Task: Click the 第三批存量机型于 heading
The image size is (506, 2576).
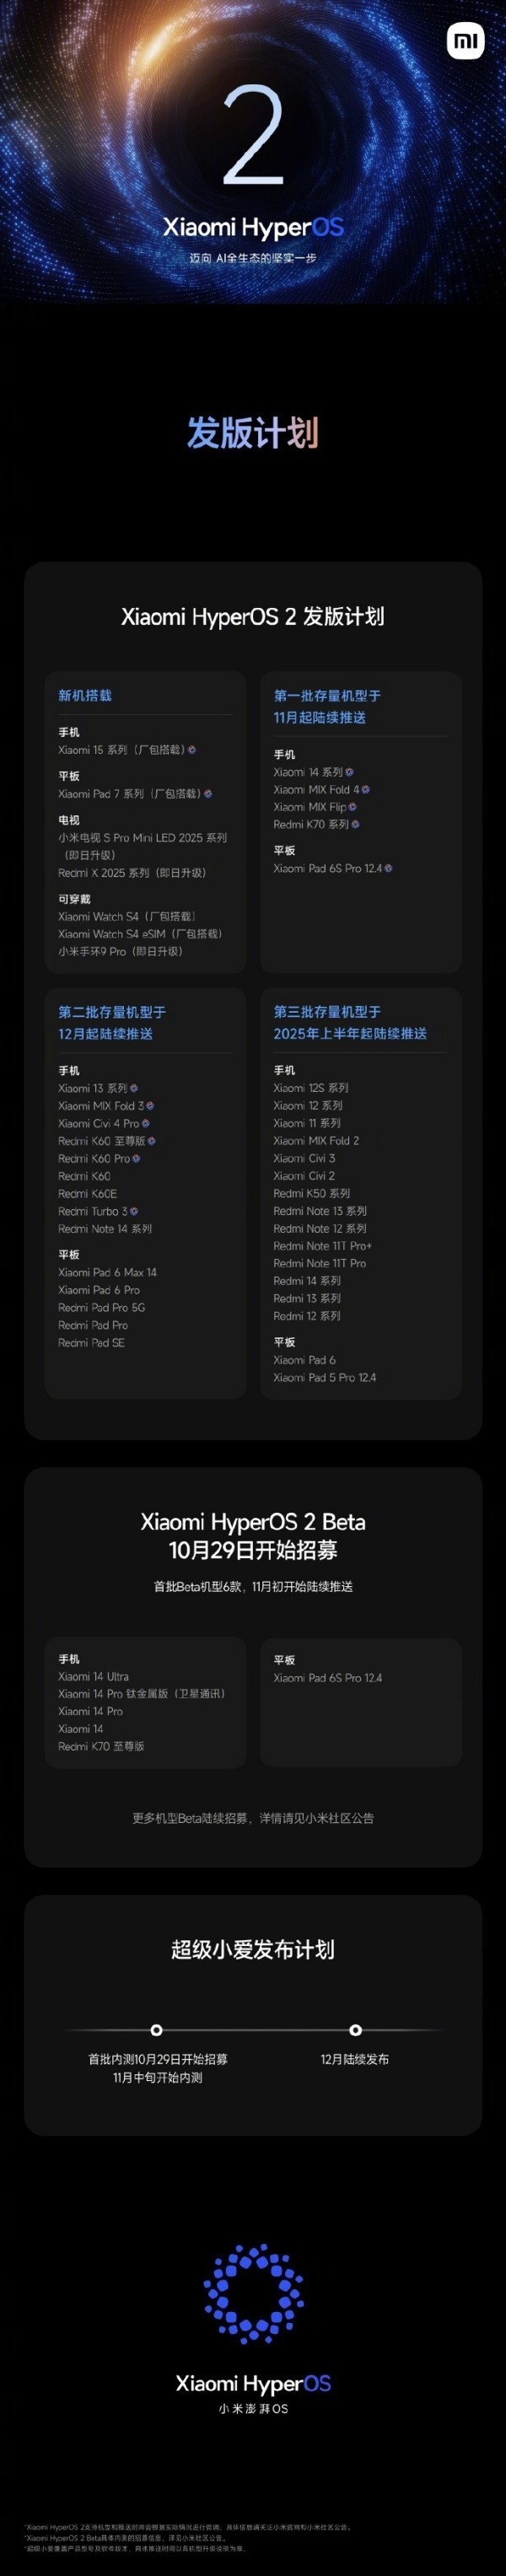Action: pyautogui.click(x=327, y=1012)
